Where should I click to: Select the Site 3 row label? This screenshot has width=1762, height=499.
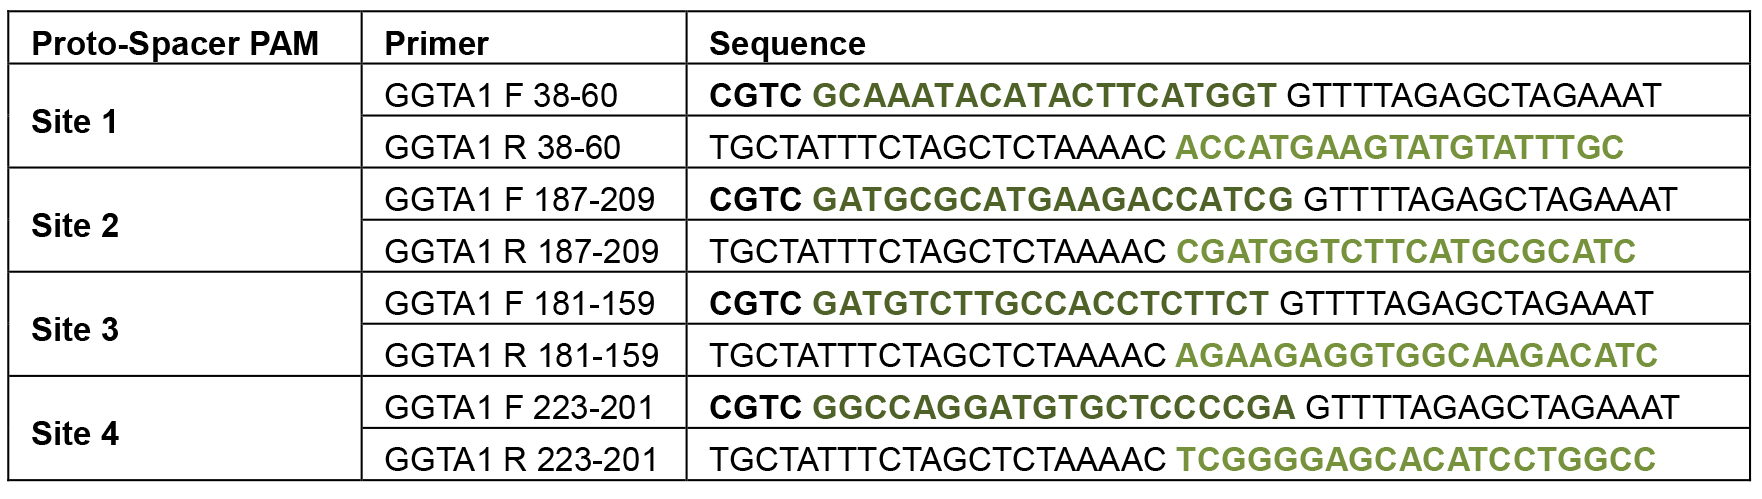pyautogui.click(x=75, y=330)
